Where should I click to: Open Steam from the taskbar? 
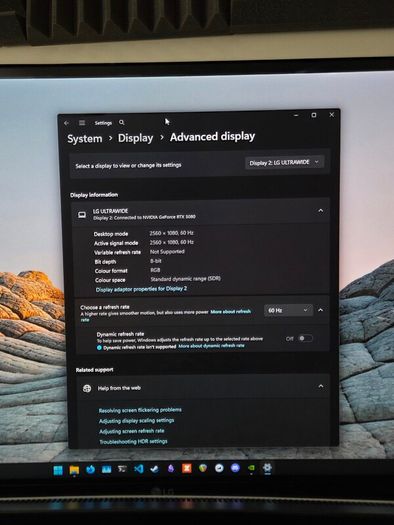(x=155, y=469)
